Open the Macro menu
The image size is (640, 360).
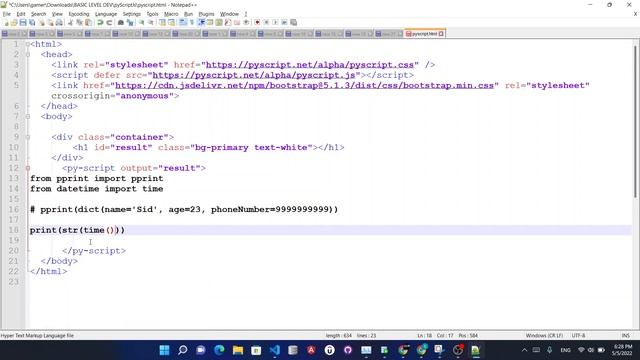pyautogui.click(x=171, y=14)
